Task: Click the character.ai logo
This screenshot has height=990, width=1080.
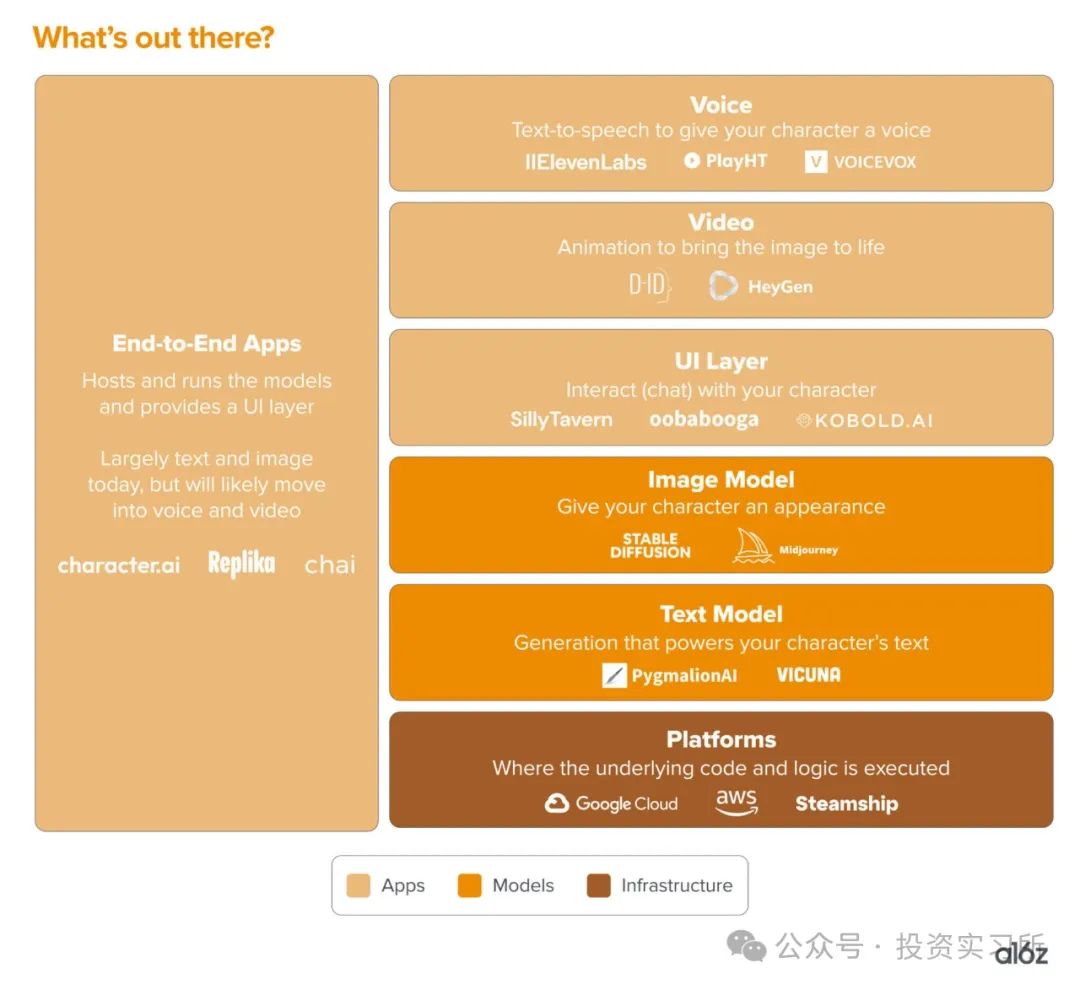Action: click(119, 565)
